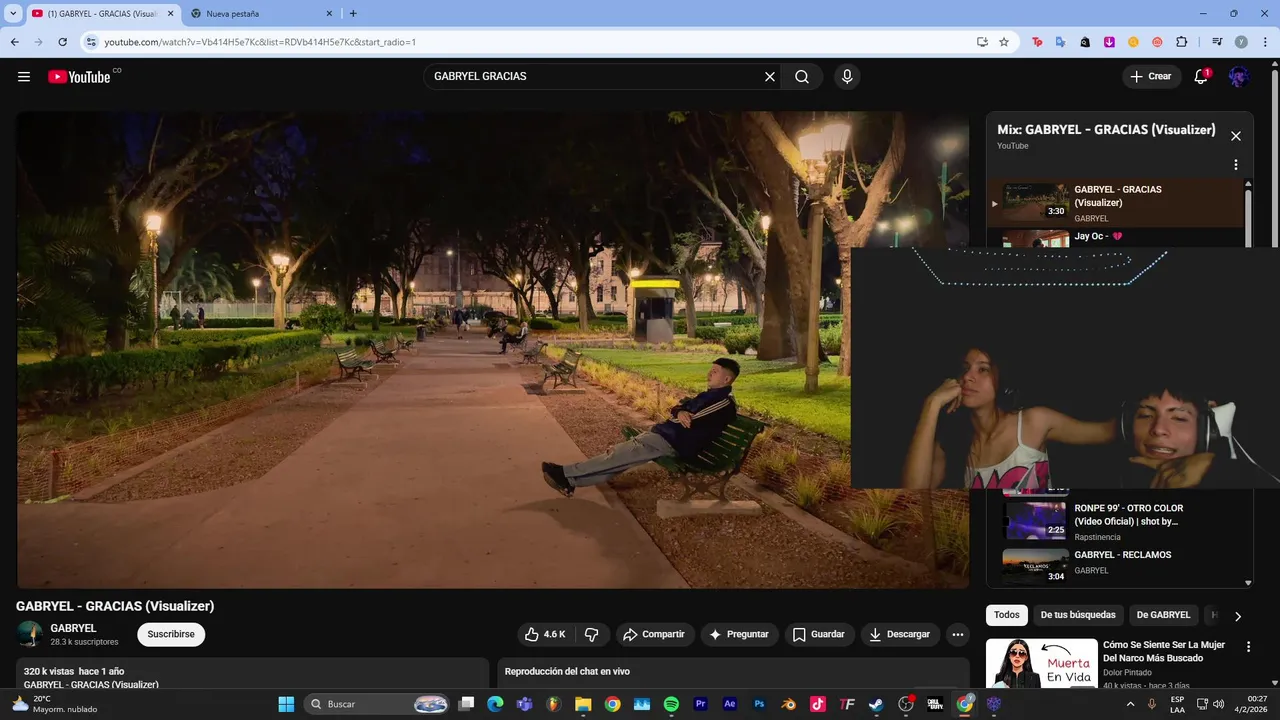Image resolution: width=1280 pixels, height=720 pixels.
Task: Show next filter chips arrow
Action: [x=1238, y=616]
